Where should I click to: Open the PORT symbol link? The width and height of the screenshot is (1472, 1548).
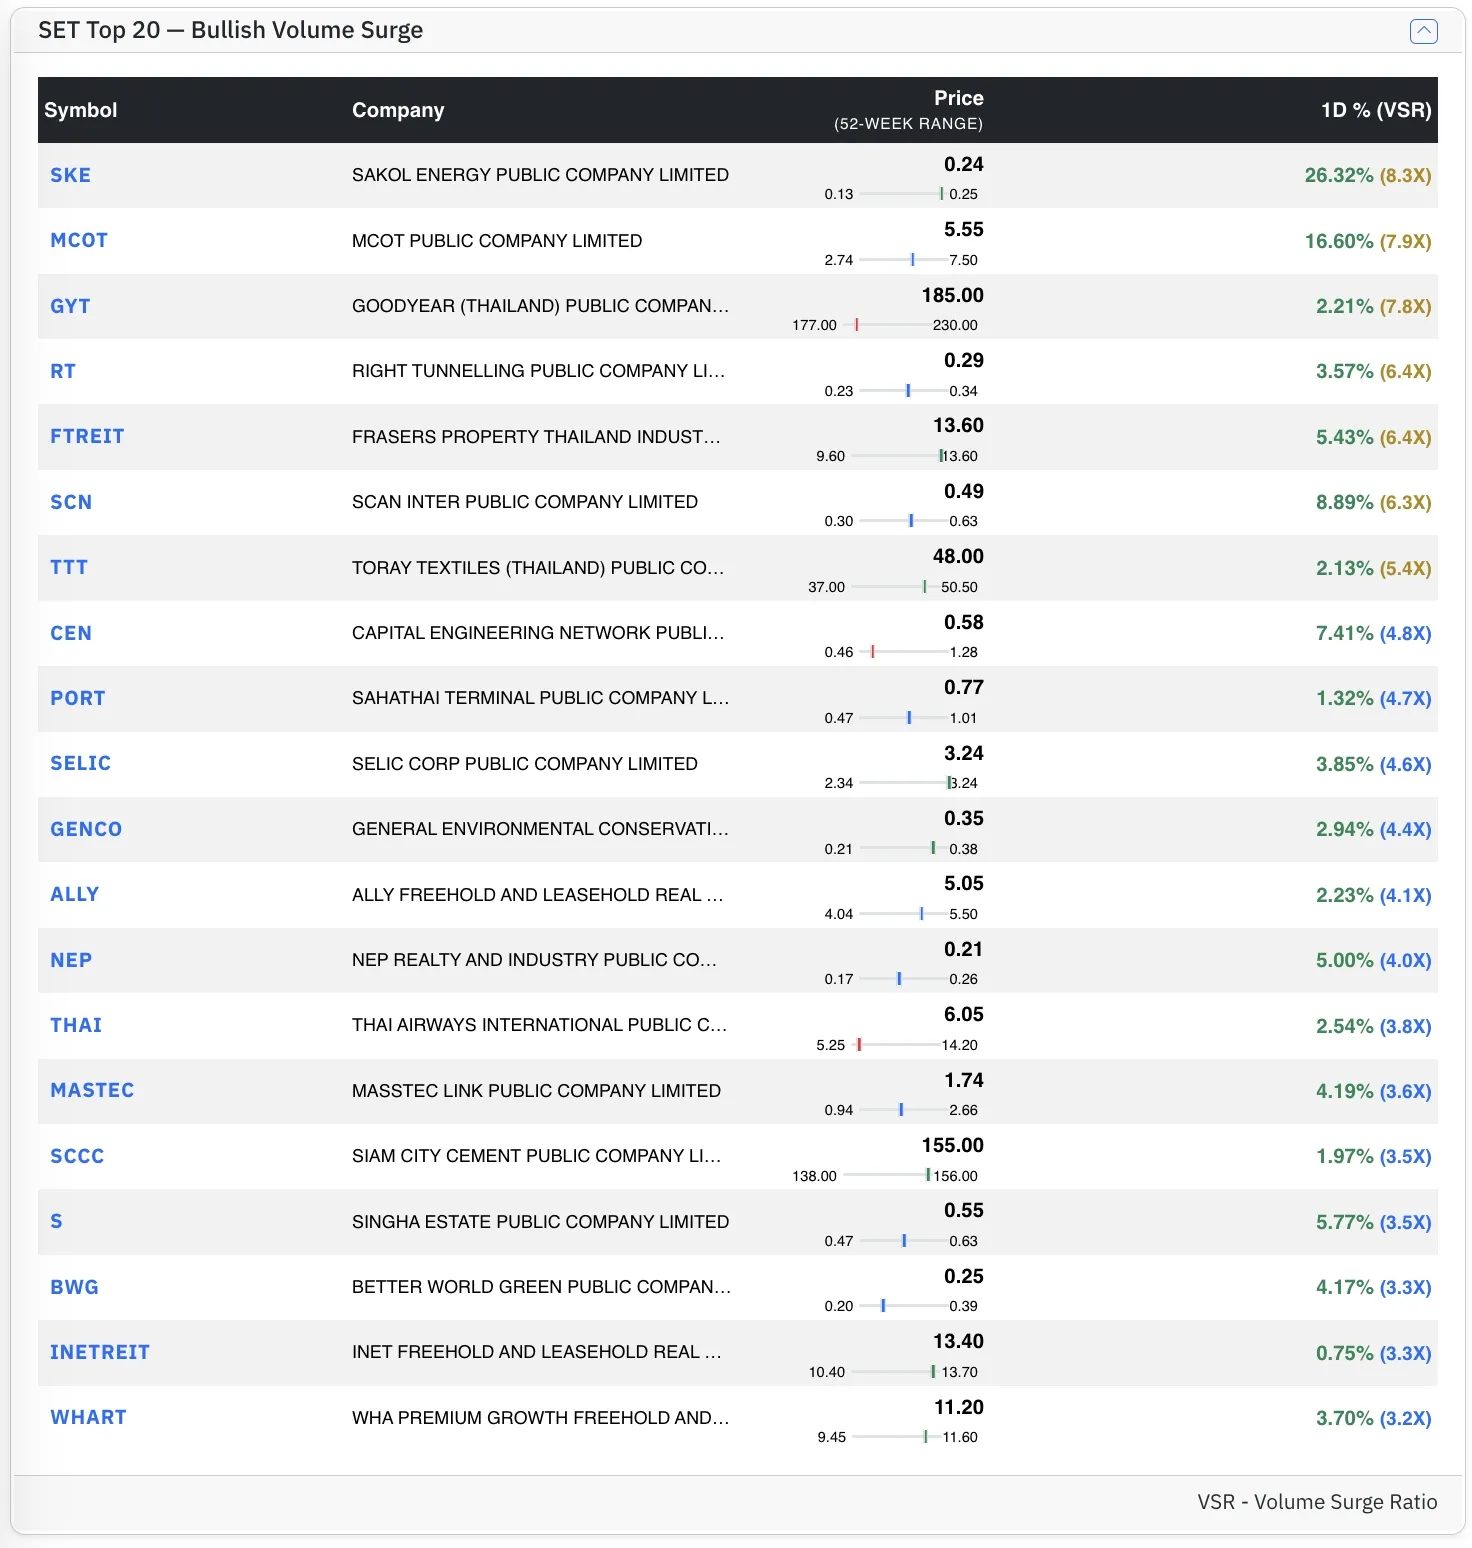point(77,698)
